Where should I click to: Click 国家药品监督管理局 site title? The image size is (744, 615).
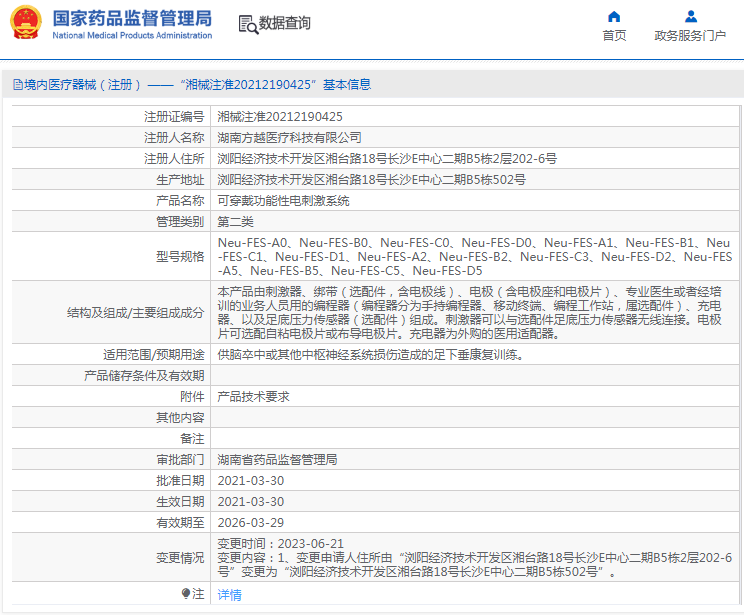(x=132, y=19)
